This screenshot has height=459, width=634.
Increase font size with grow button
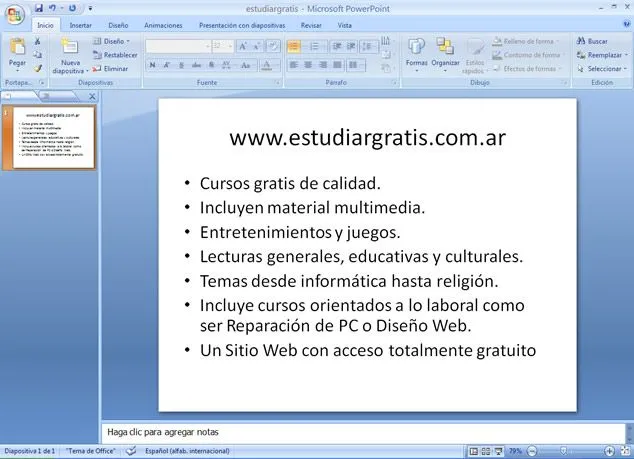coord(243,46)
